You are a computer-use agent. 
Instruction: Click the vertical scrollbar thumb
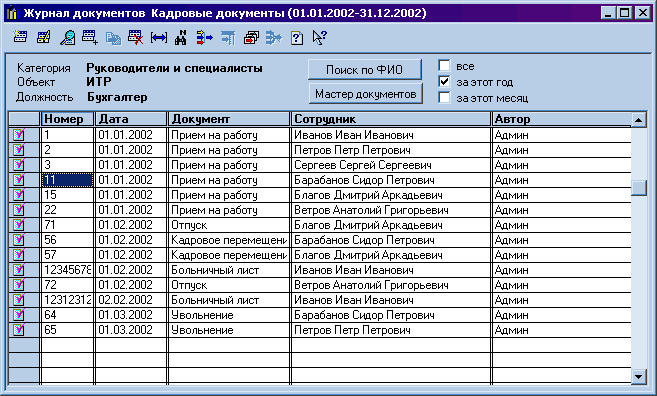639,187
